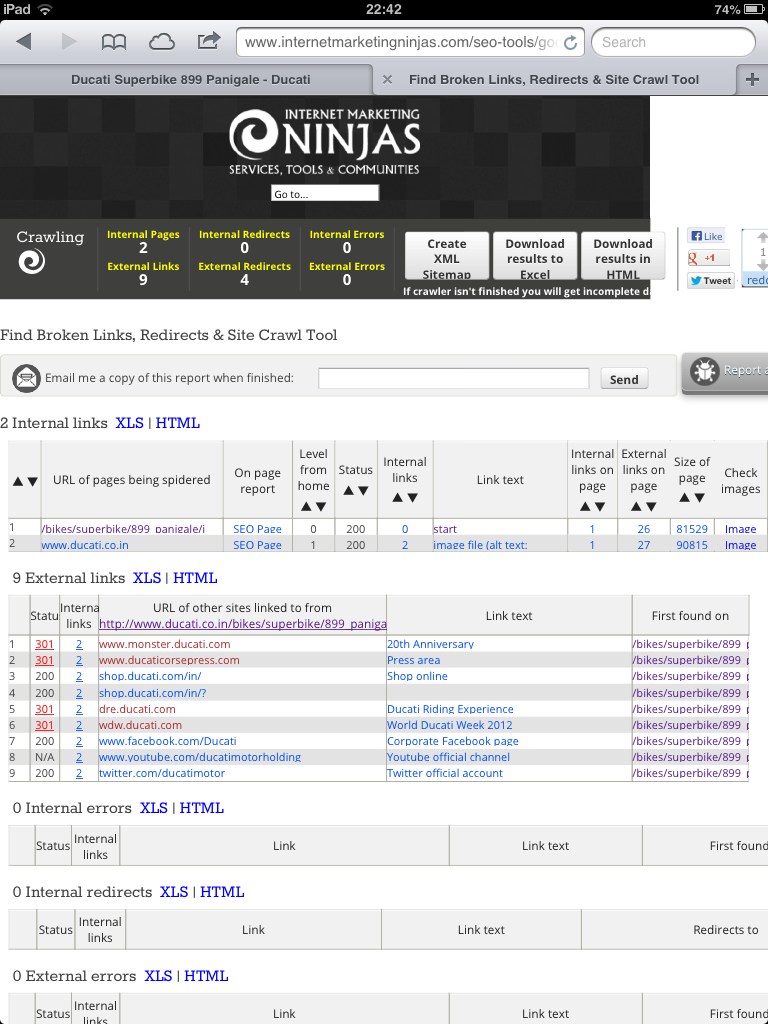
Task: Open the Go to... dropdown
Action: 325,193
